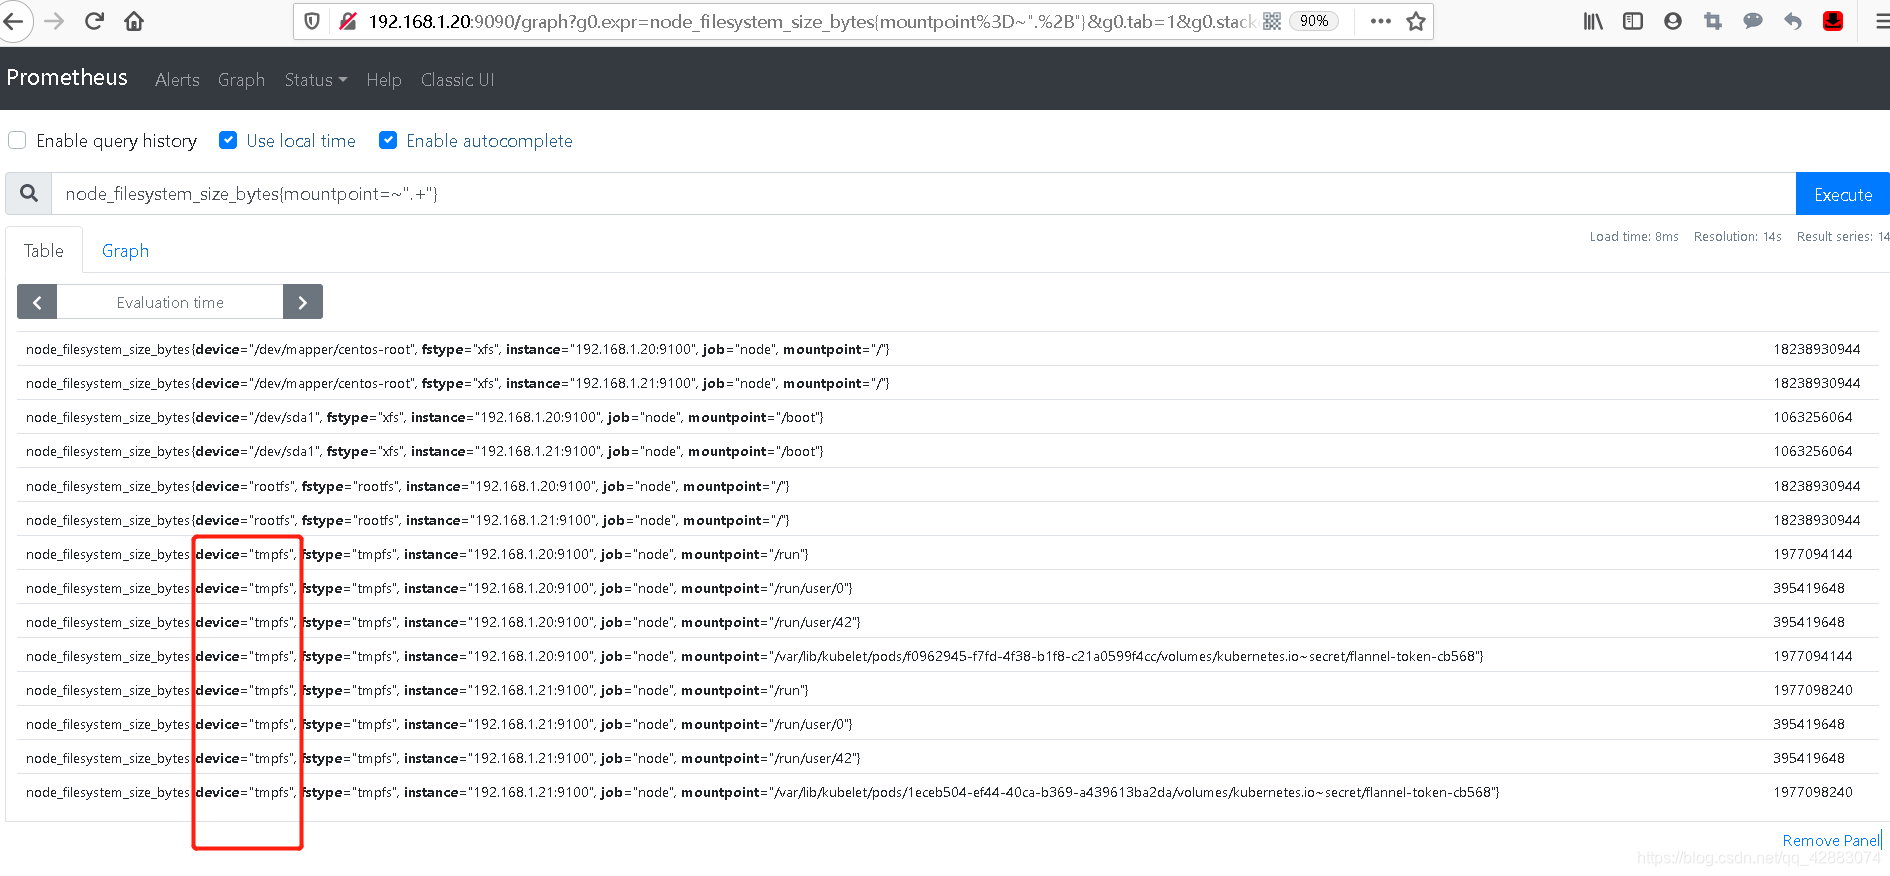The image size is (1890, 876).
Task: Open the browser library icon
Action: tap(1593, 21)
